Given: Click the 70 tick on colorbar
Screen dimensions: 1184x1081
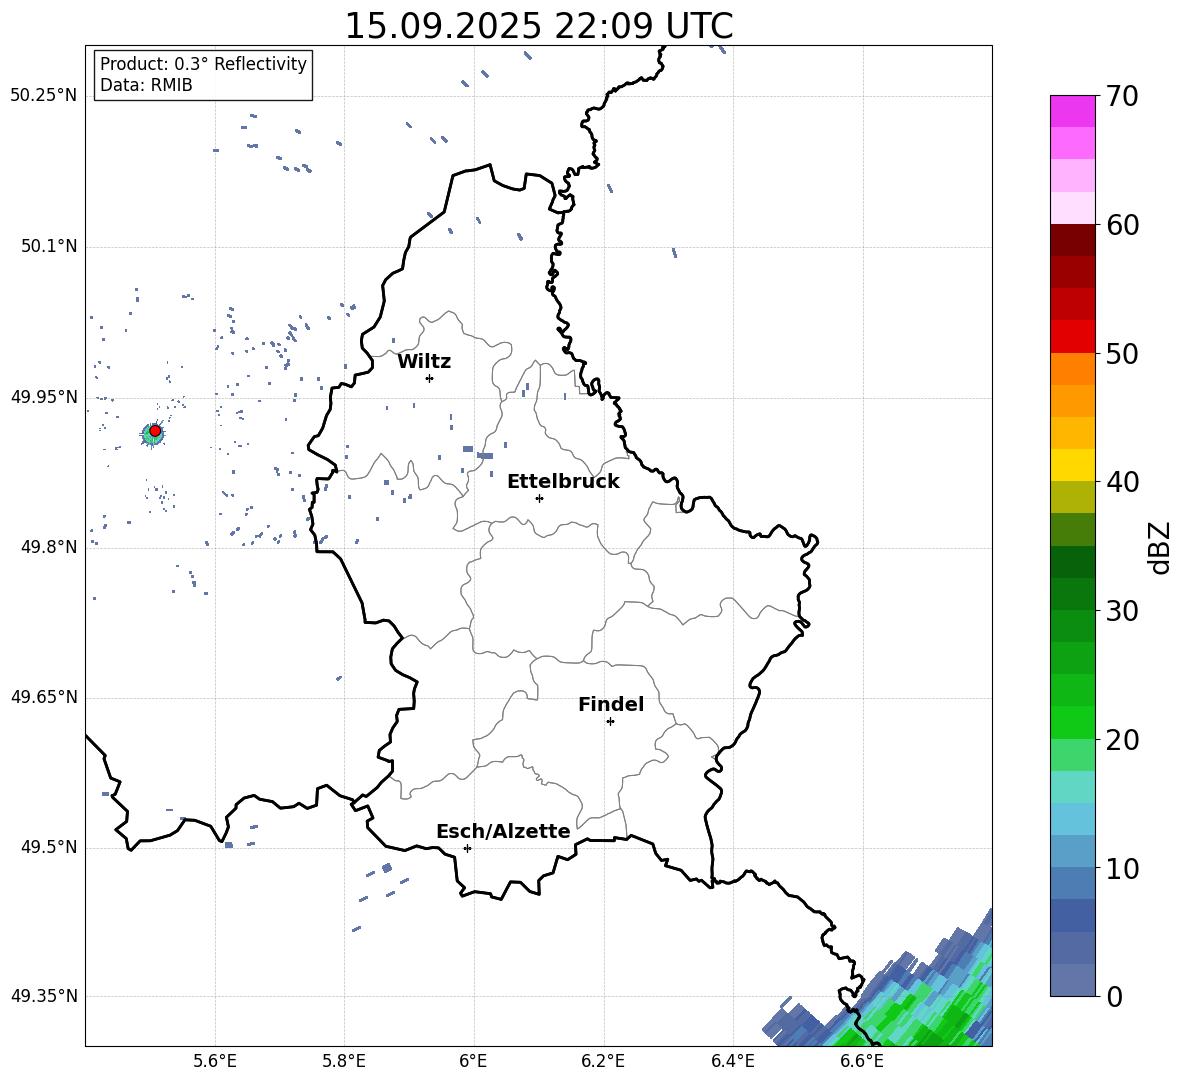Looking at the screenshot, I should point(1122,96).
